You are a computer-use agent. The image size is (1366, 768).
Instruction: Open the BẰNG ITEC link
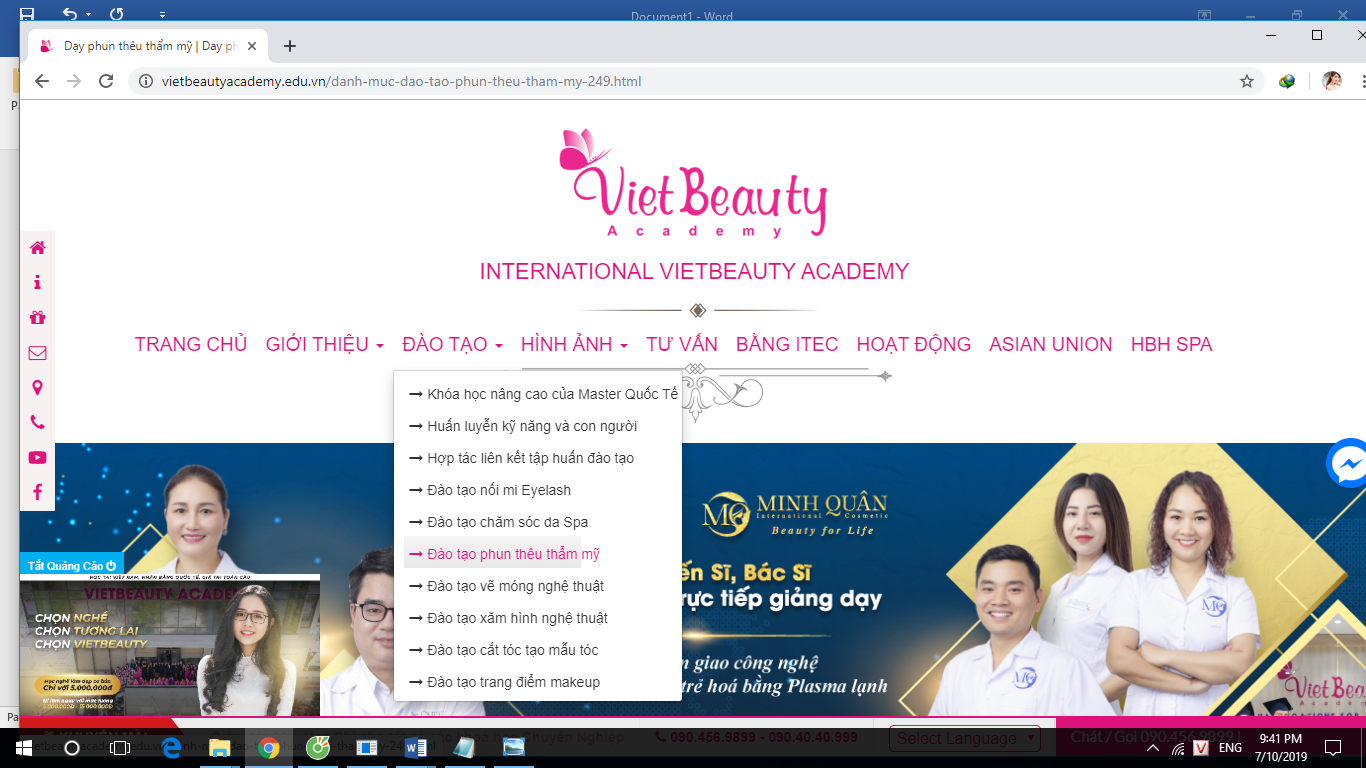pos(786,345)
